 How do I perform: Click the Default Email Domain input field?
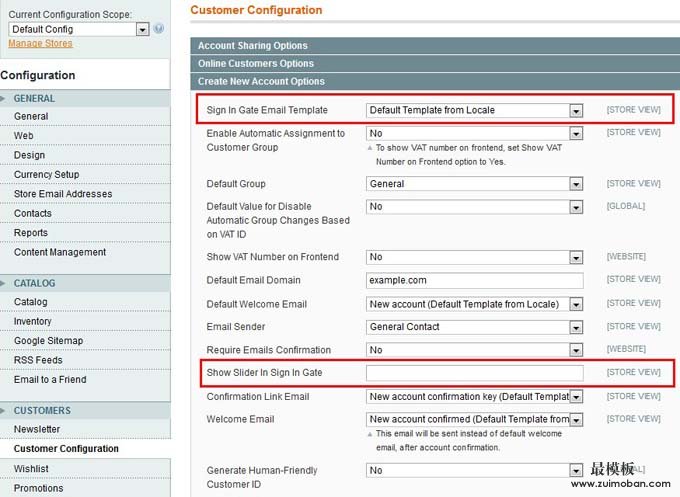pyautogui.click(x=474, y=280)
